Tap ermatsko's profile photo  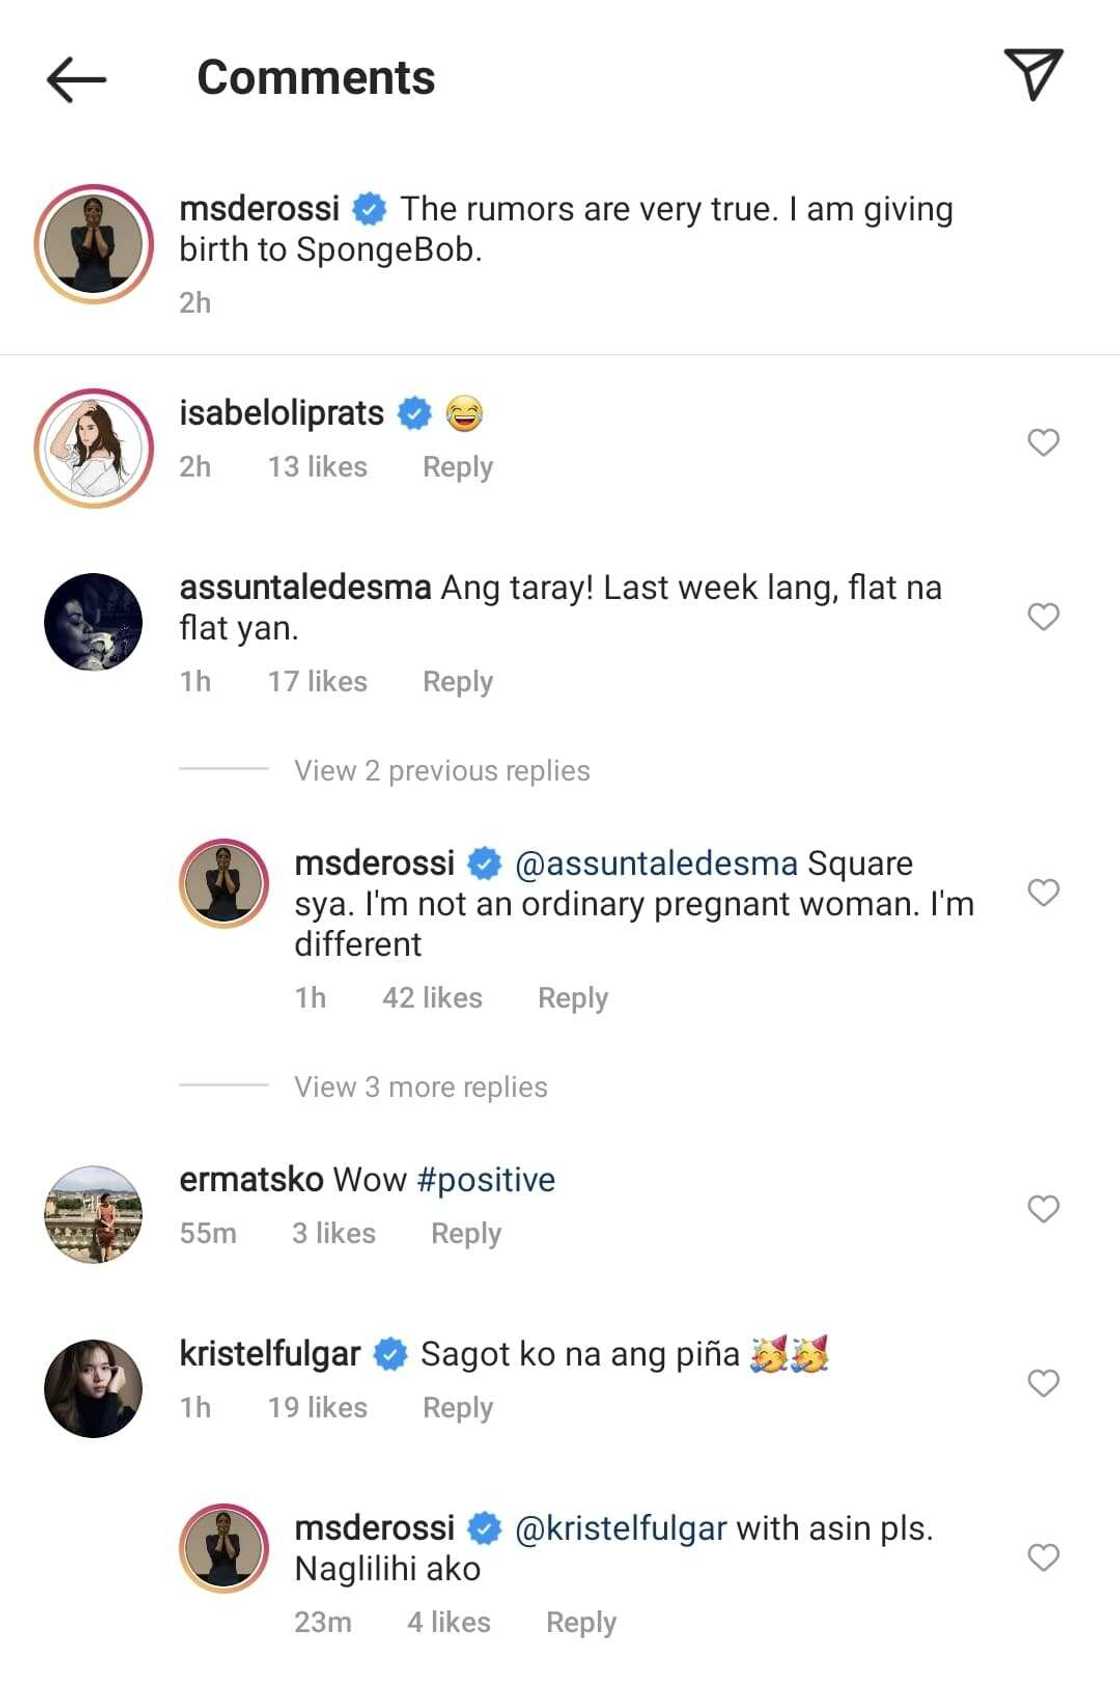tap(94, 1214)
